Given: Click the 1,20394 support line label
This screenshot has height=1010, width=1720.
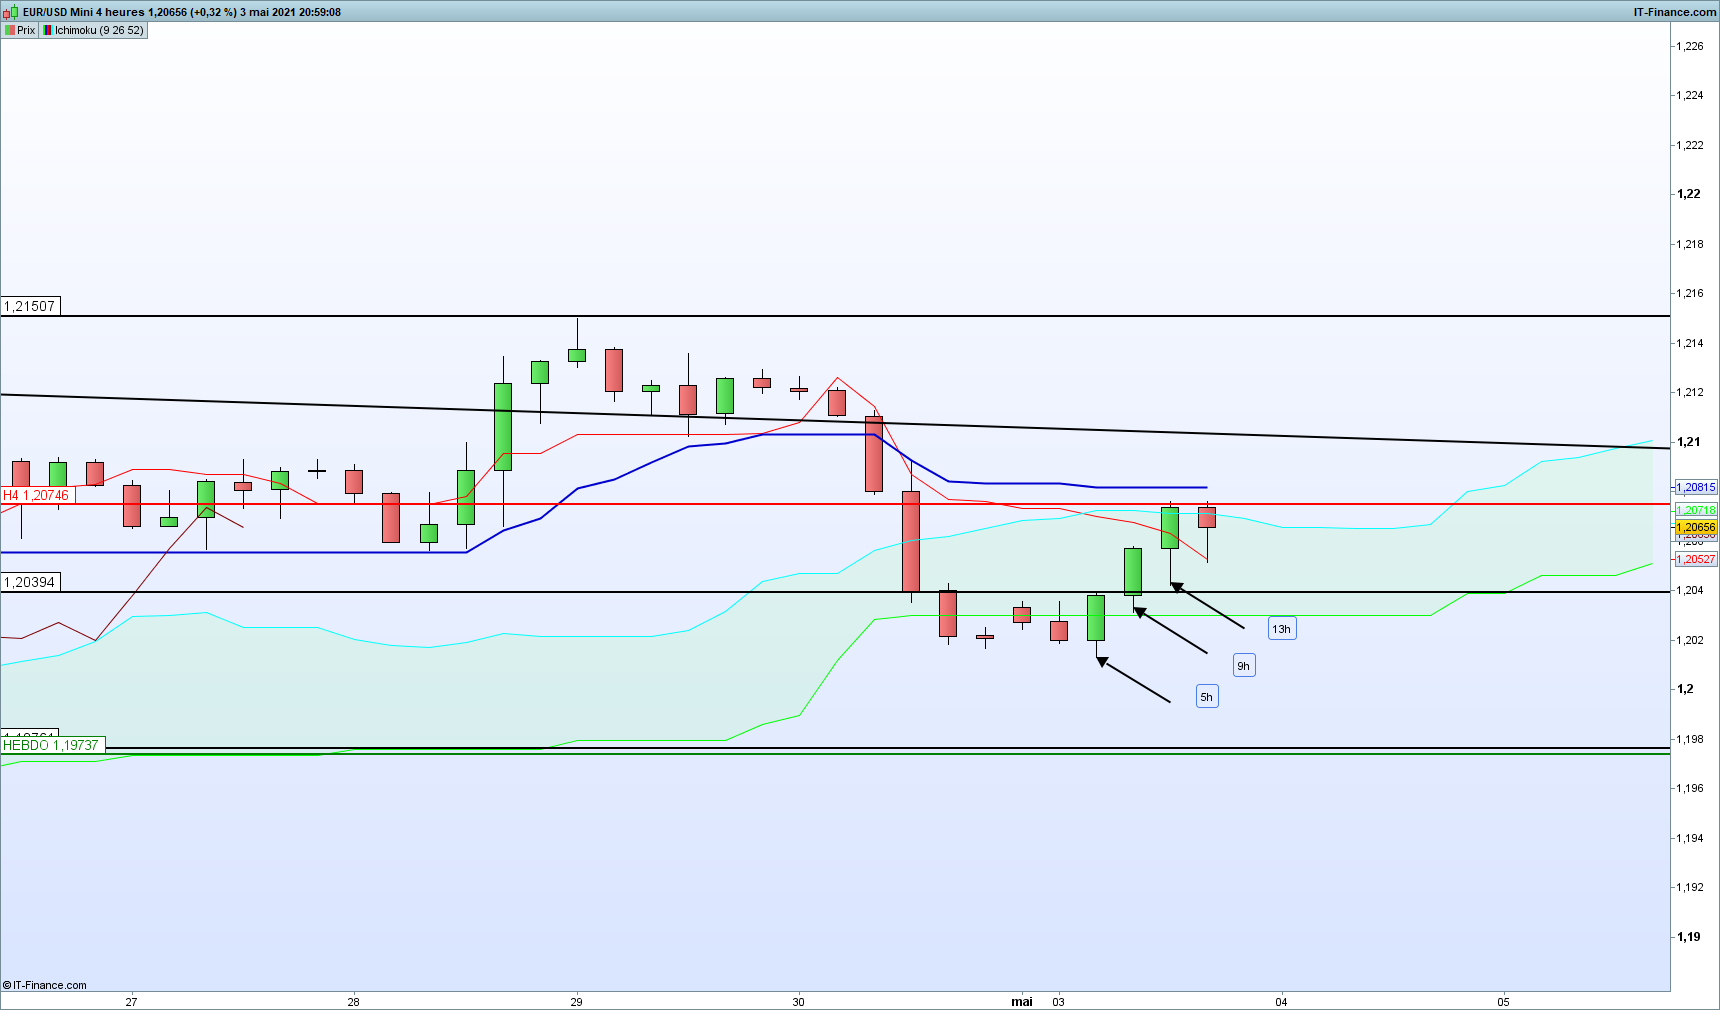Looking at the screenshot, I should [30, 582].
